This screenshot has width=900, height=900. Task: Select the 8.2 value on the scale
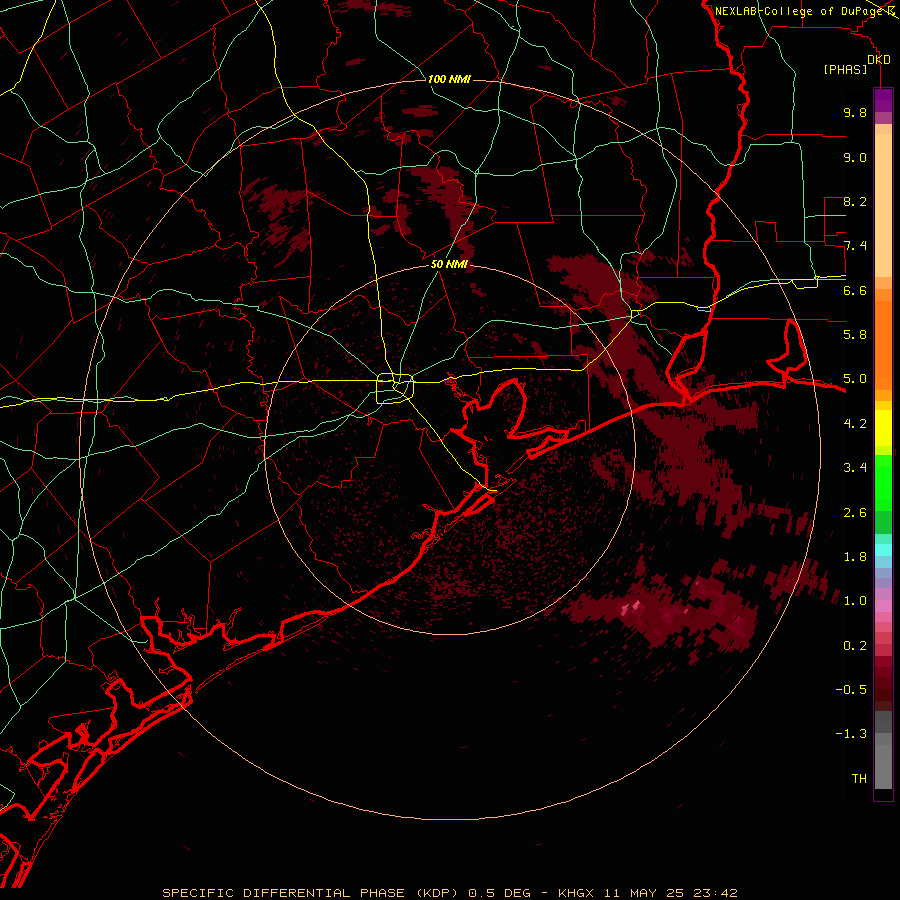point(855,201)
